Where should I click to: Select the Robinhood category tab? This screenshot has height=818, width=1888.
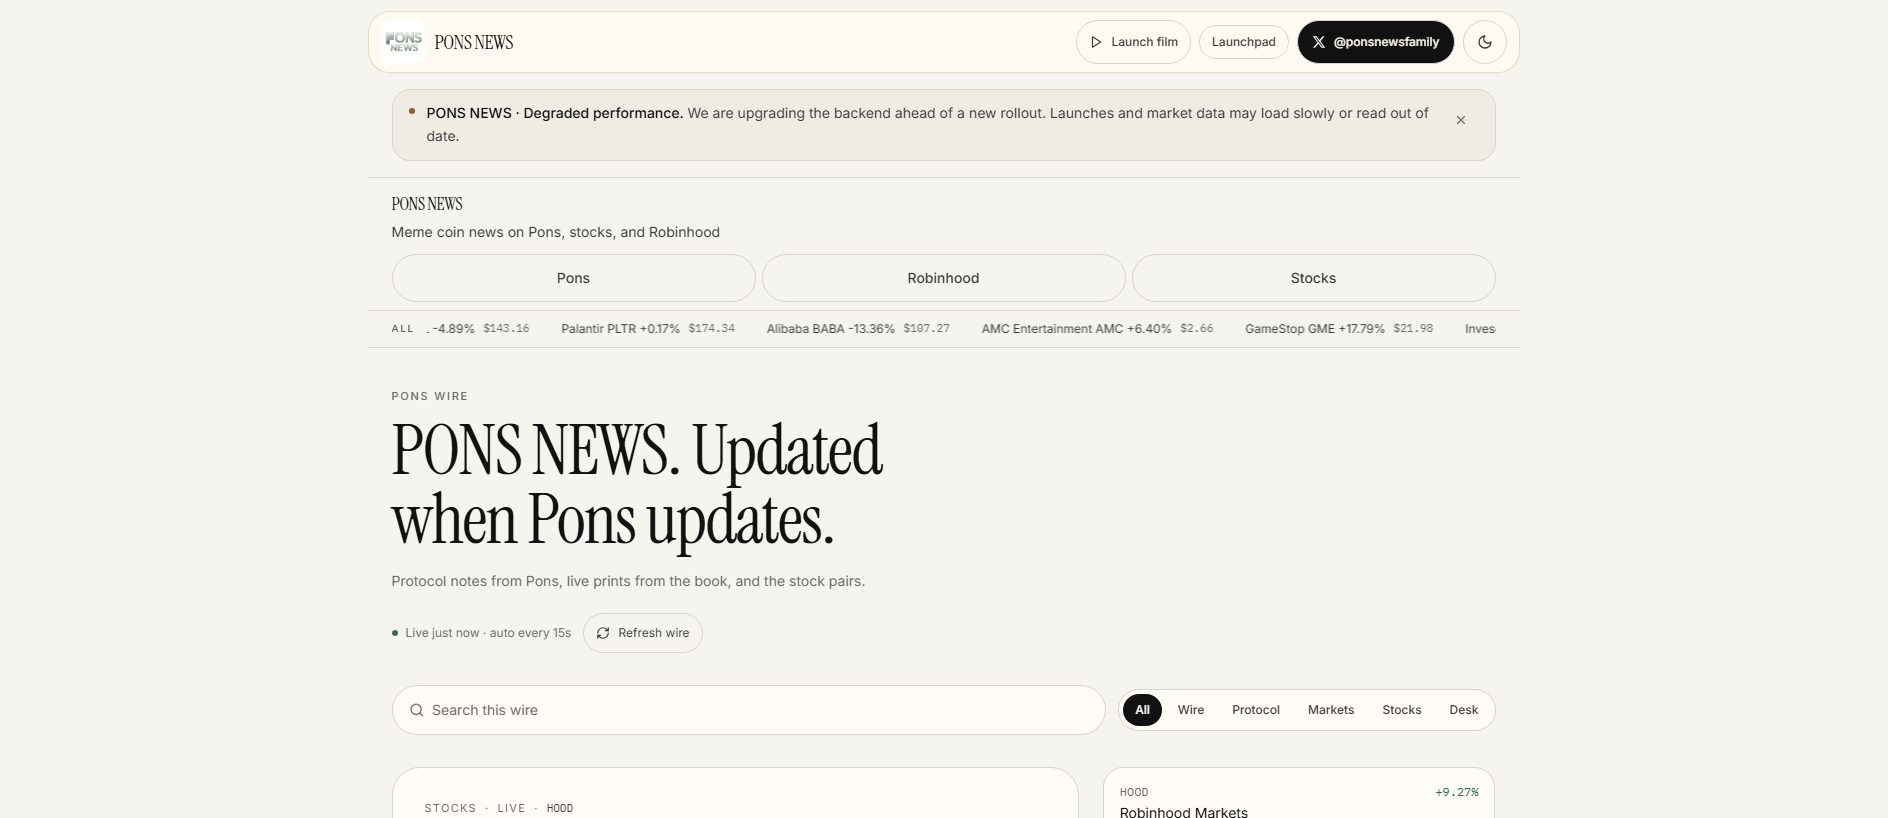pos(943,278)
